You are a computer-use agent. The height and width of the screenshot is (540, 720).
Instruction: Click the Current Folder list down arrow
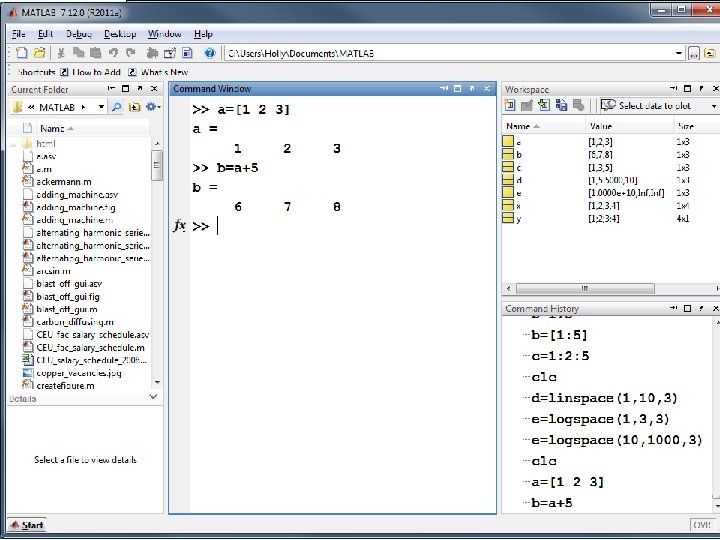pyautogui.click(x=158, y=382)
